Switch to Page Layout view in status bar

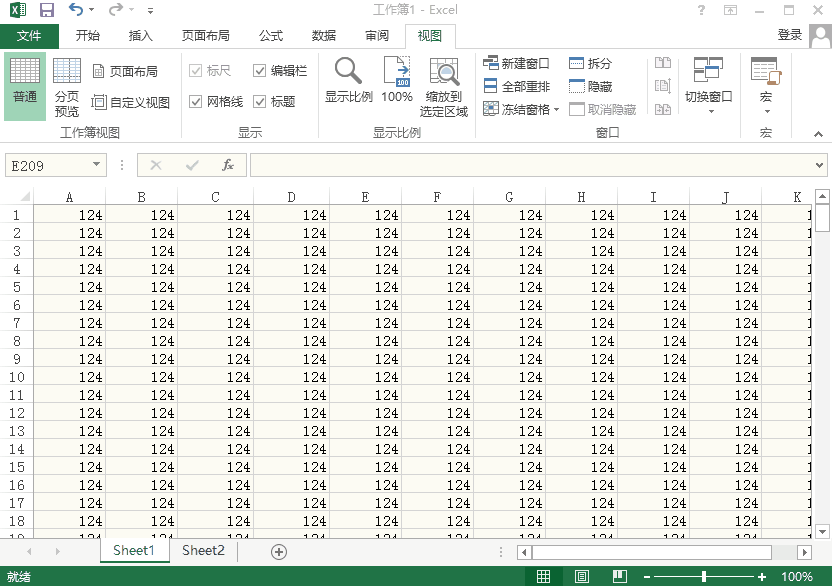click(582, 576)
